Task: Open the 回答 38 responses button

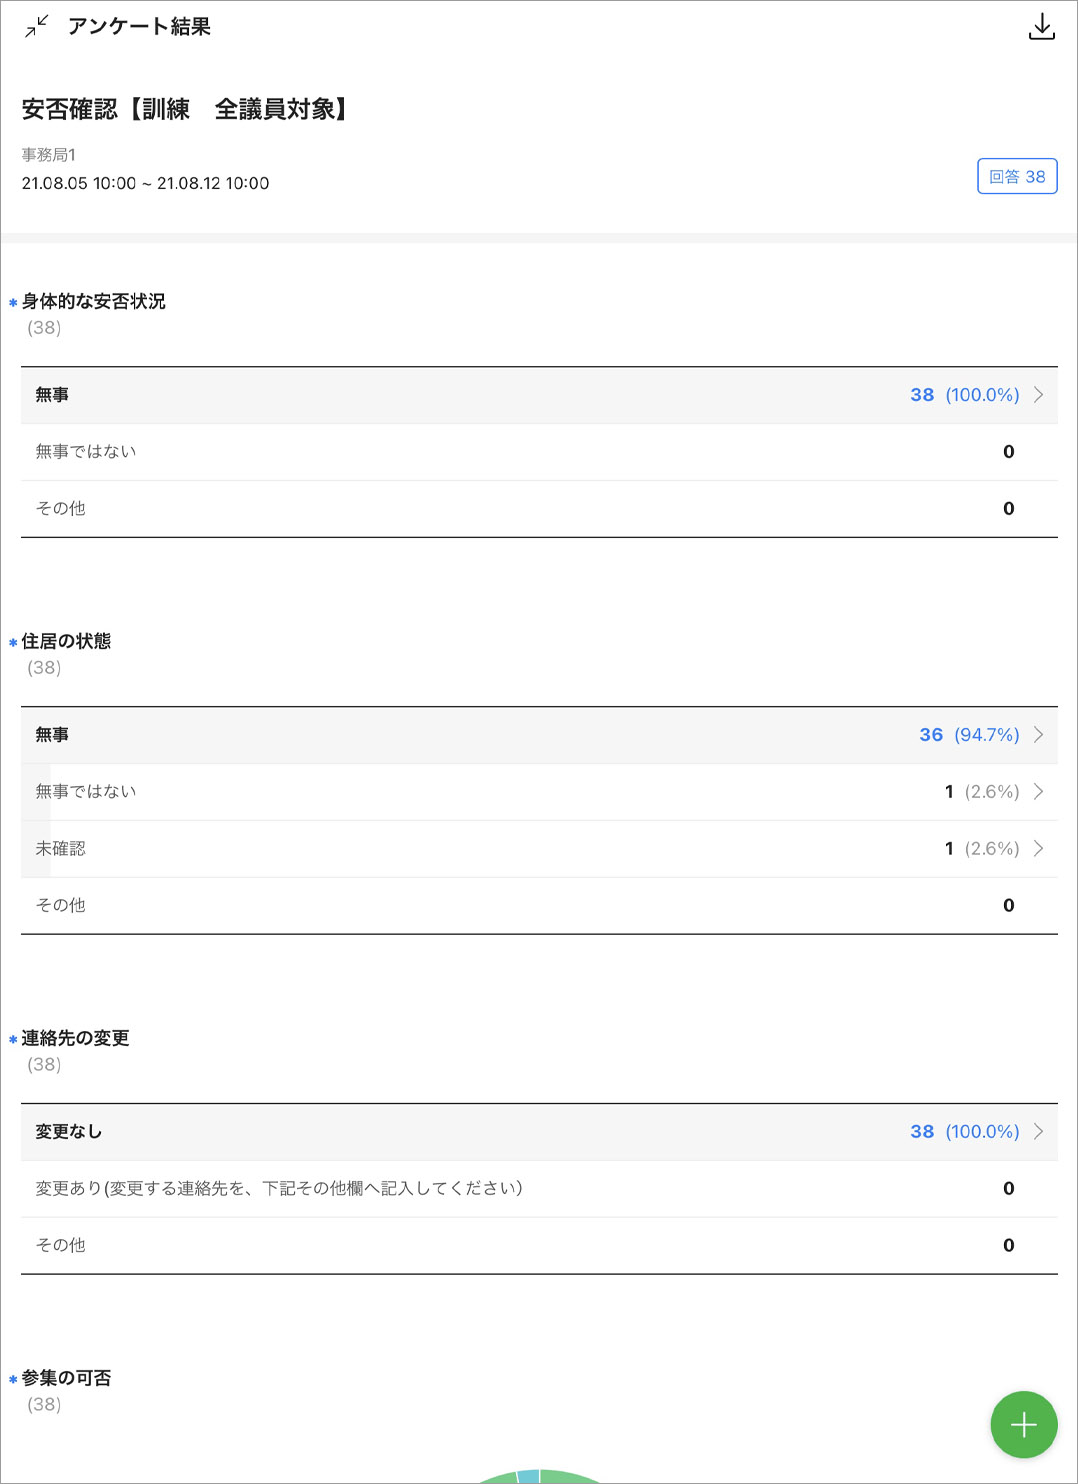Action: click(1016, 177)
